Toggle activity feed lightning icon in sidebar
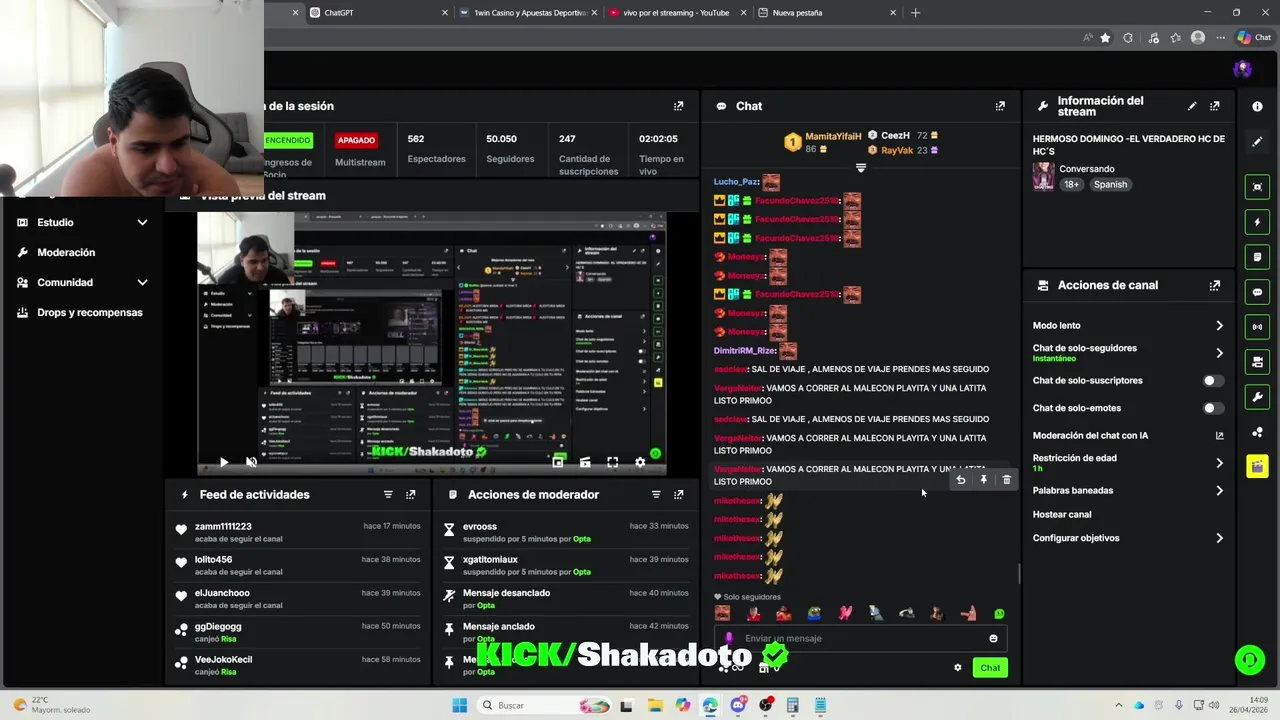The height and width of the screenshot is (720, 1280). pyautogui.click(x=1257, y=222)
